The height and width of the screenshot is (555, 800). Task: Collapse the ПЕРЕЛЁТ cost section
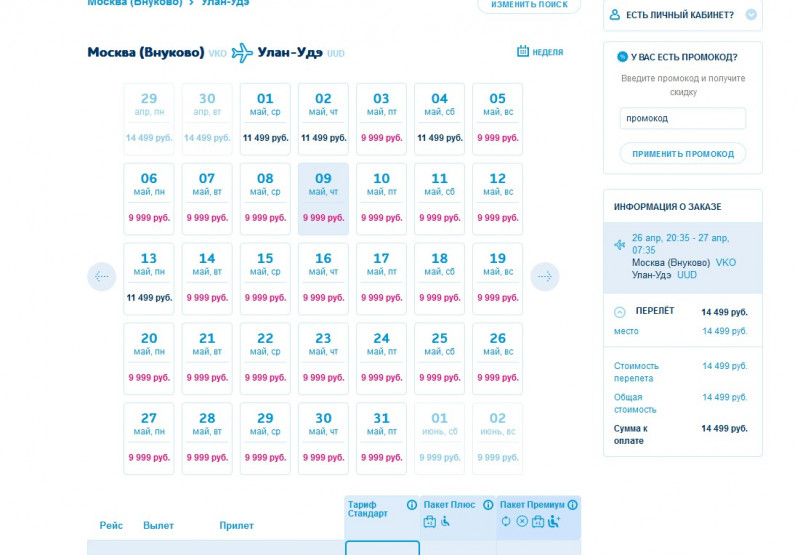[x=619, y=312]
